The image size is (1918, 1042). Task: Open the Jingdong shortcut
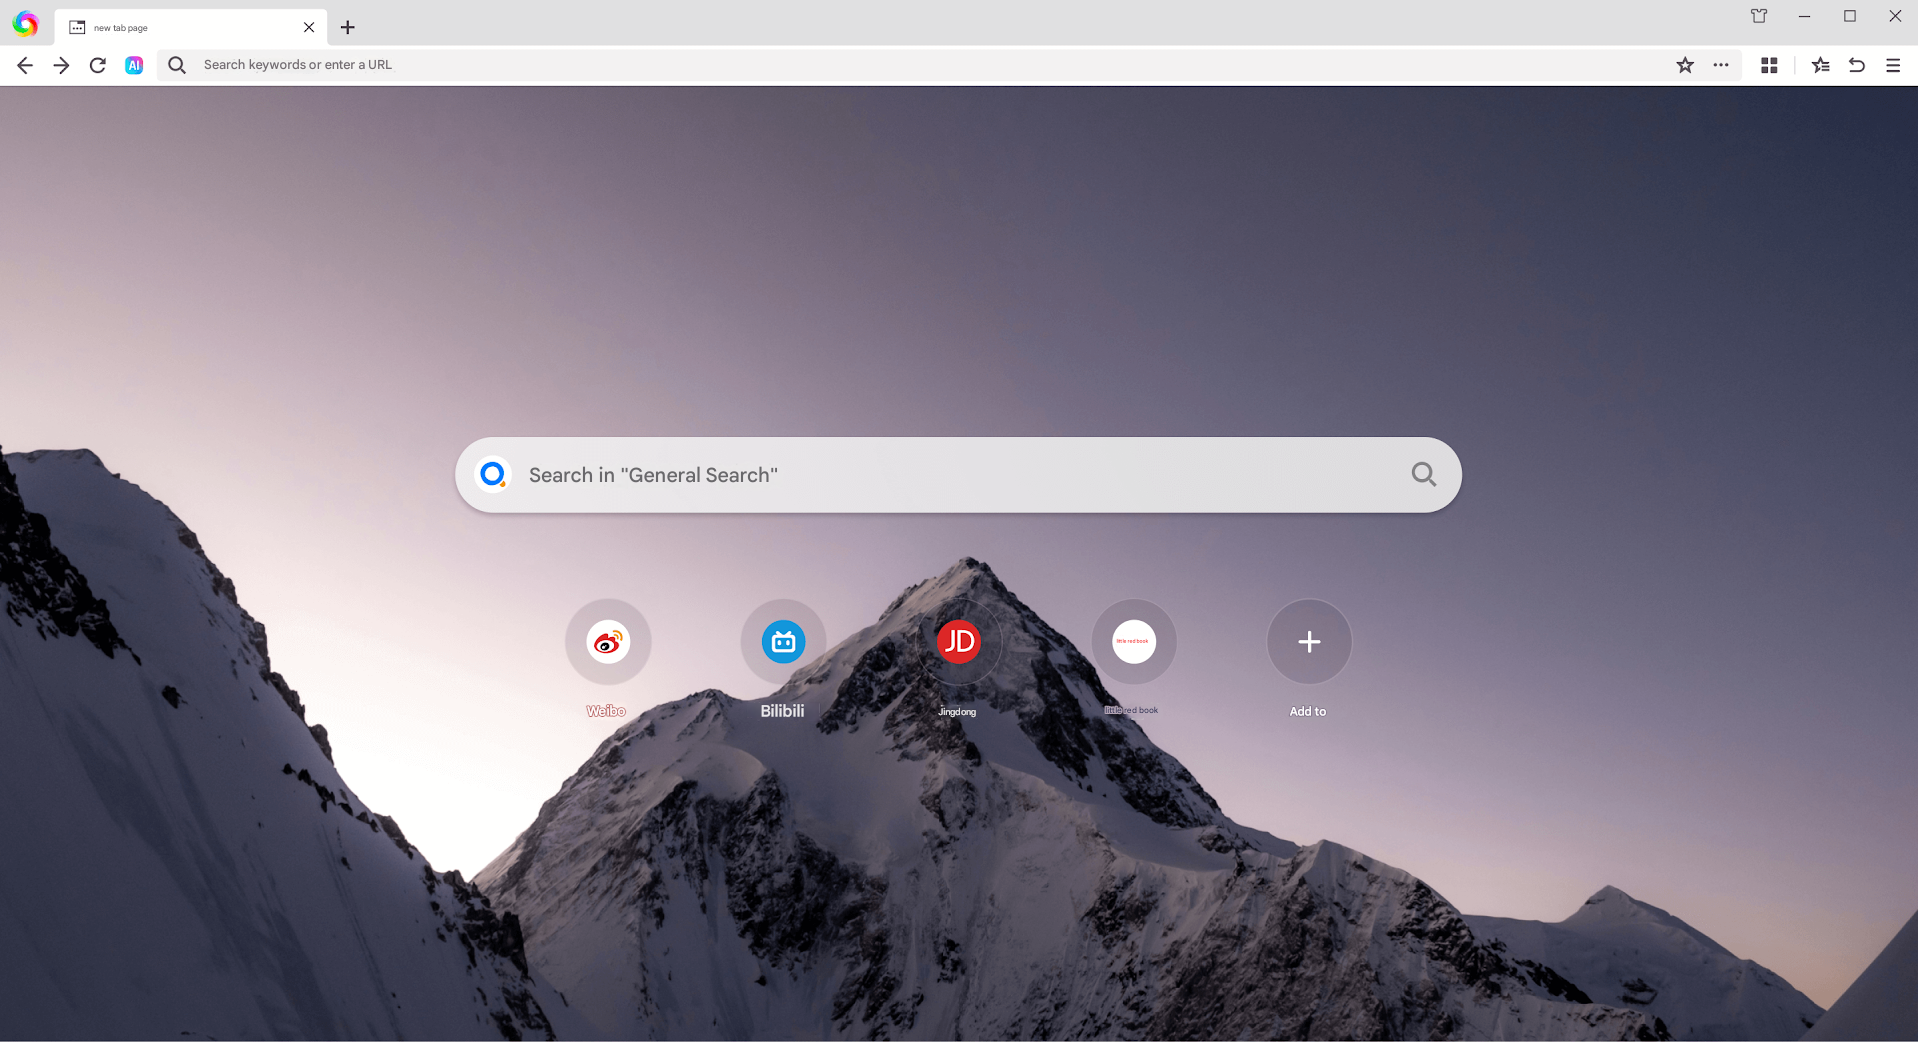[x=958, y=642]
